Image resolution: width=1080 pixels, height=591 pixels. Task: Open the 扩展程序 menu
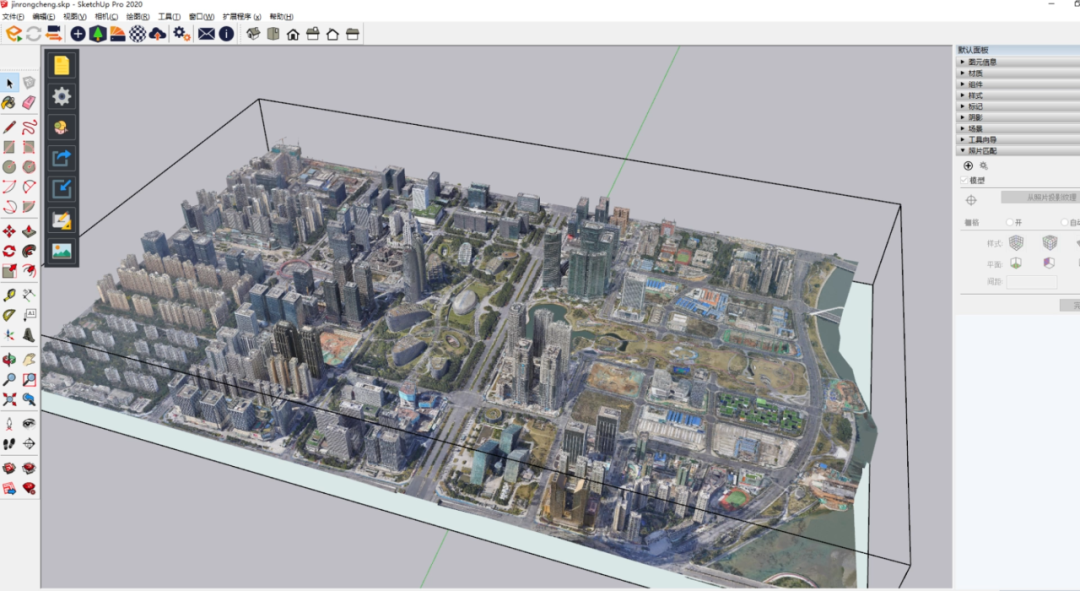coord(241,17)
